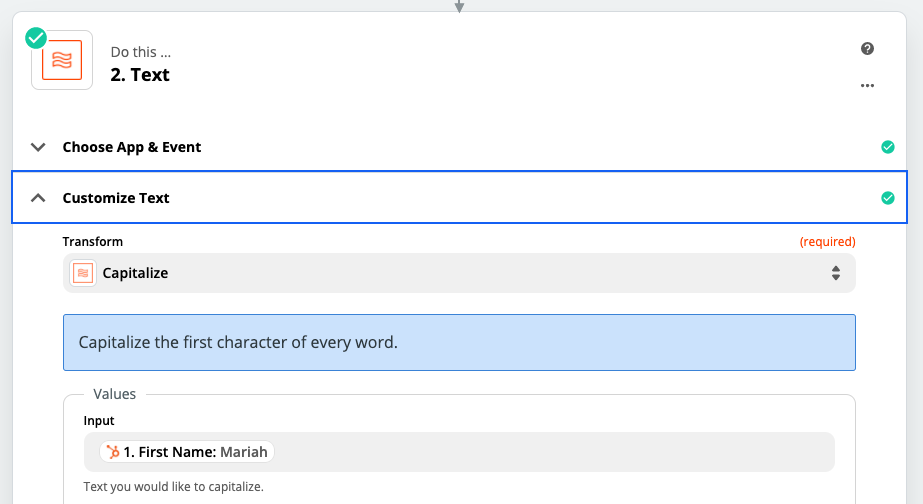Expand the Choose App & Event chevron
This screenshot has width=923, height=504.
[38, 147]
